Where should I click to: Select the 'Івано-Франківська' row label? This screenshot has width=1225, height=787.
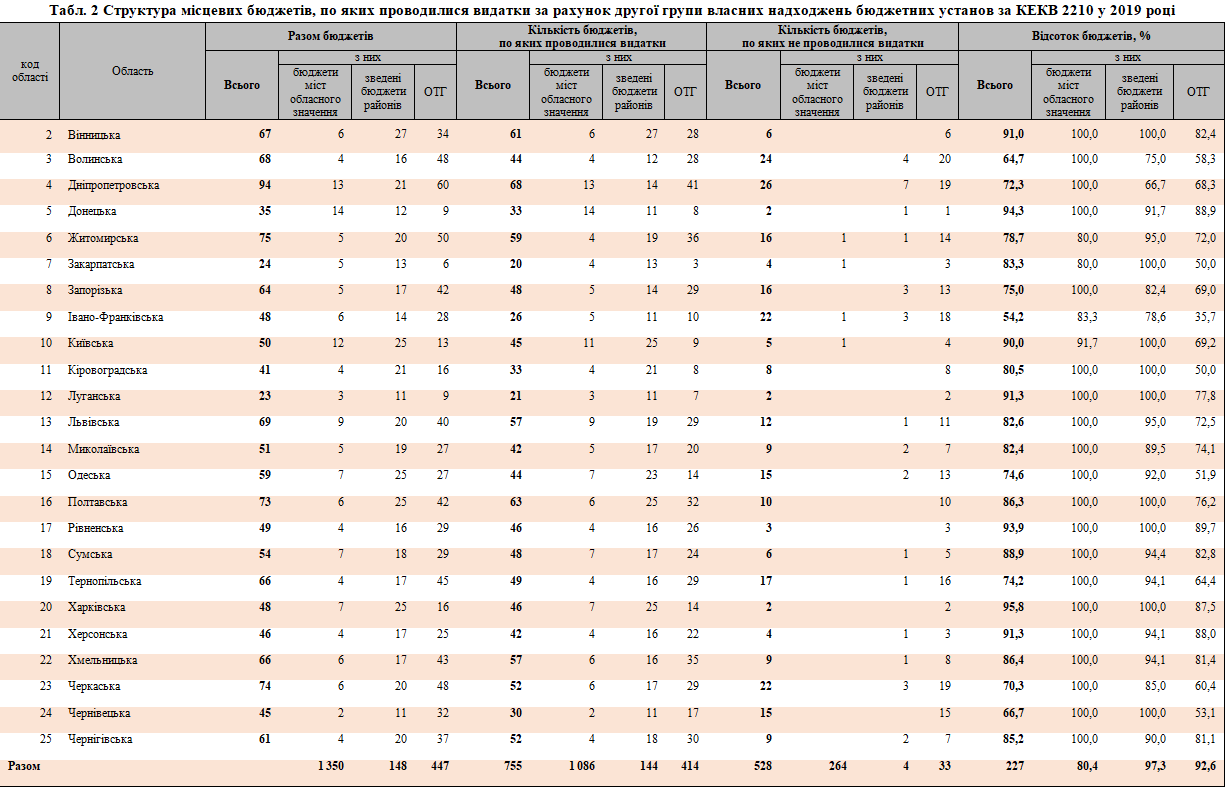[115, 317]
